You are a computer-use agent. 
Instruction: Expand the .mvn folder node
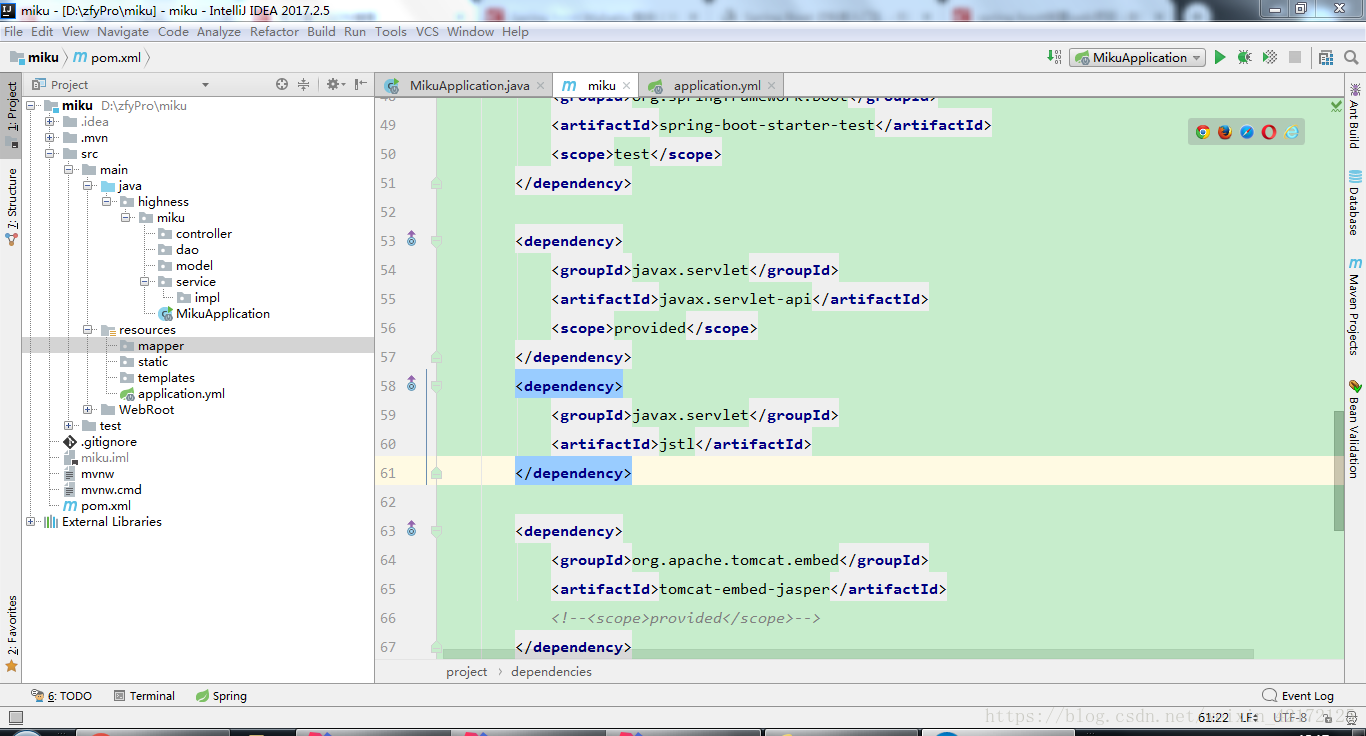(x=50, y=138)
